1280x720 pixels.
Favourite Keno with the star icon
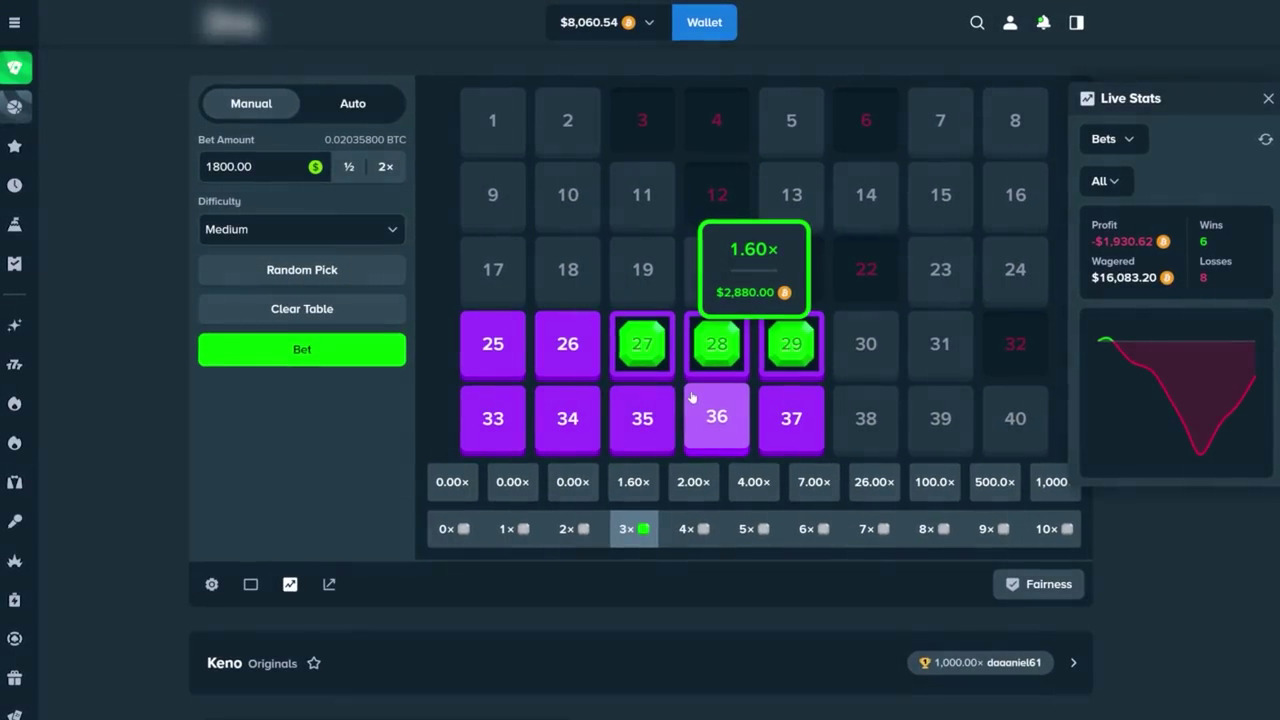[314, 663]
